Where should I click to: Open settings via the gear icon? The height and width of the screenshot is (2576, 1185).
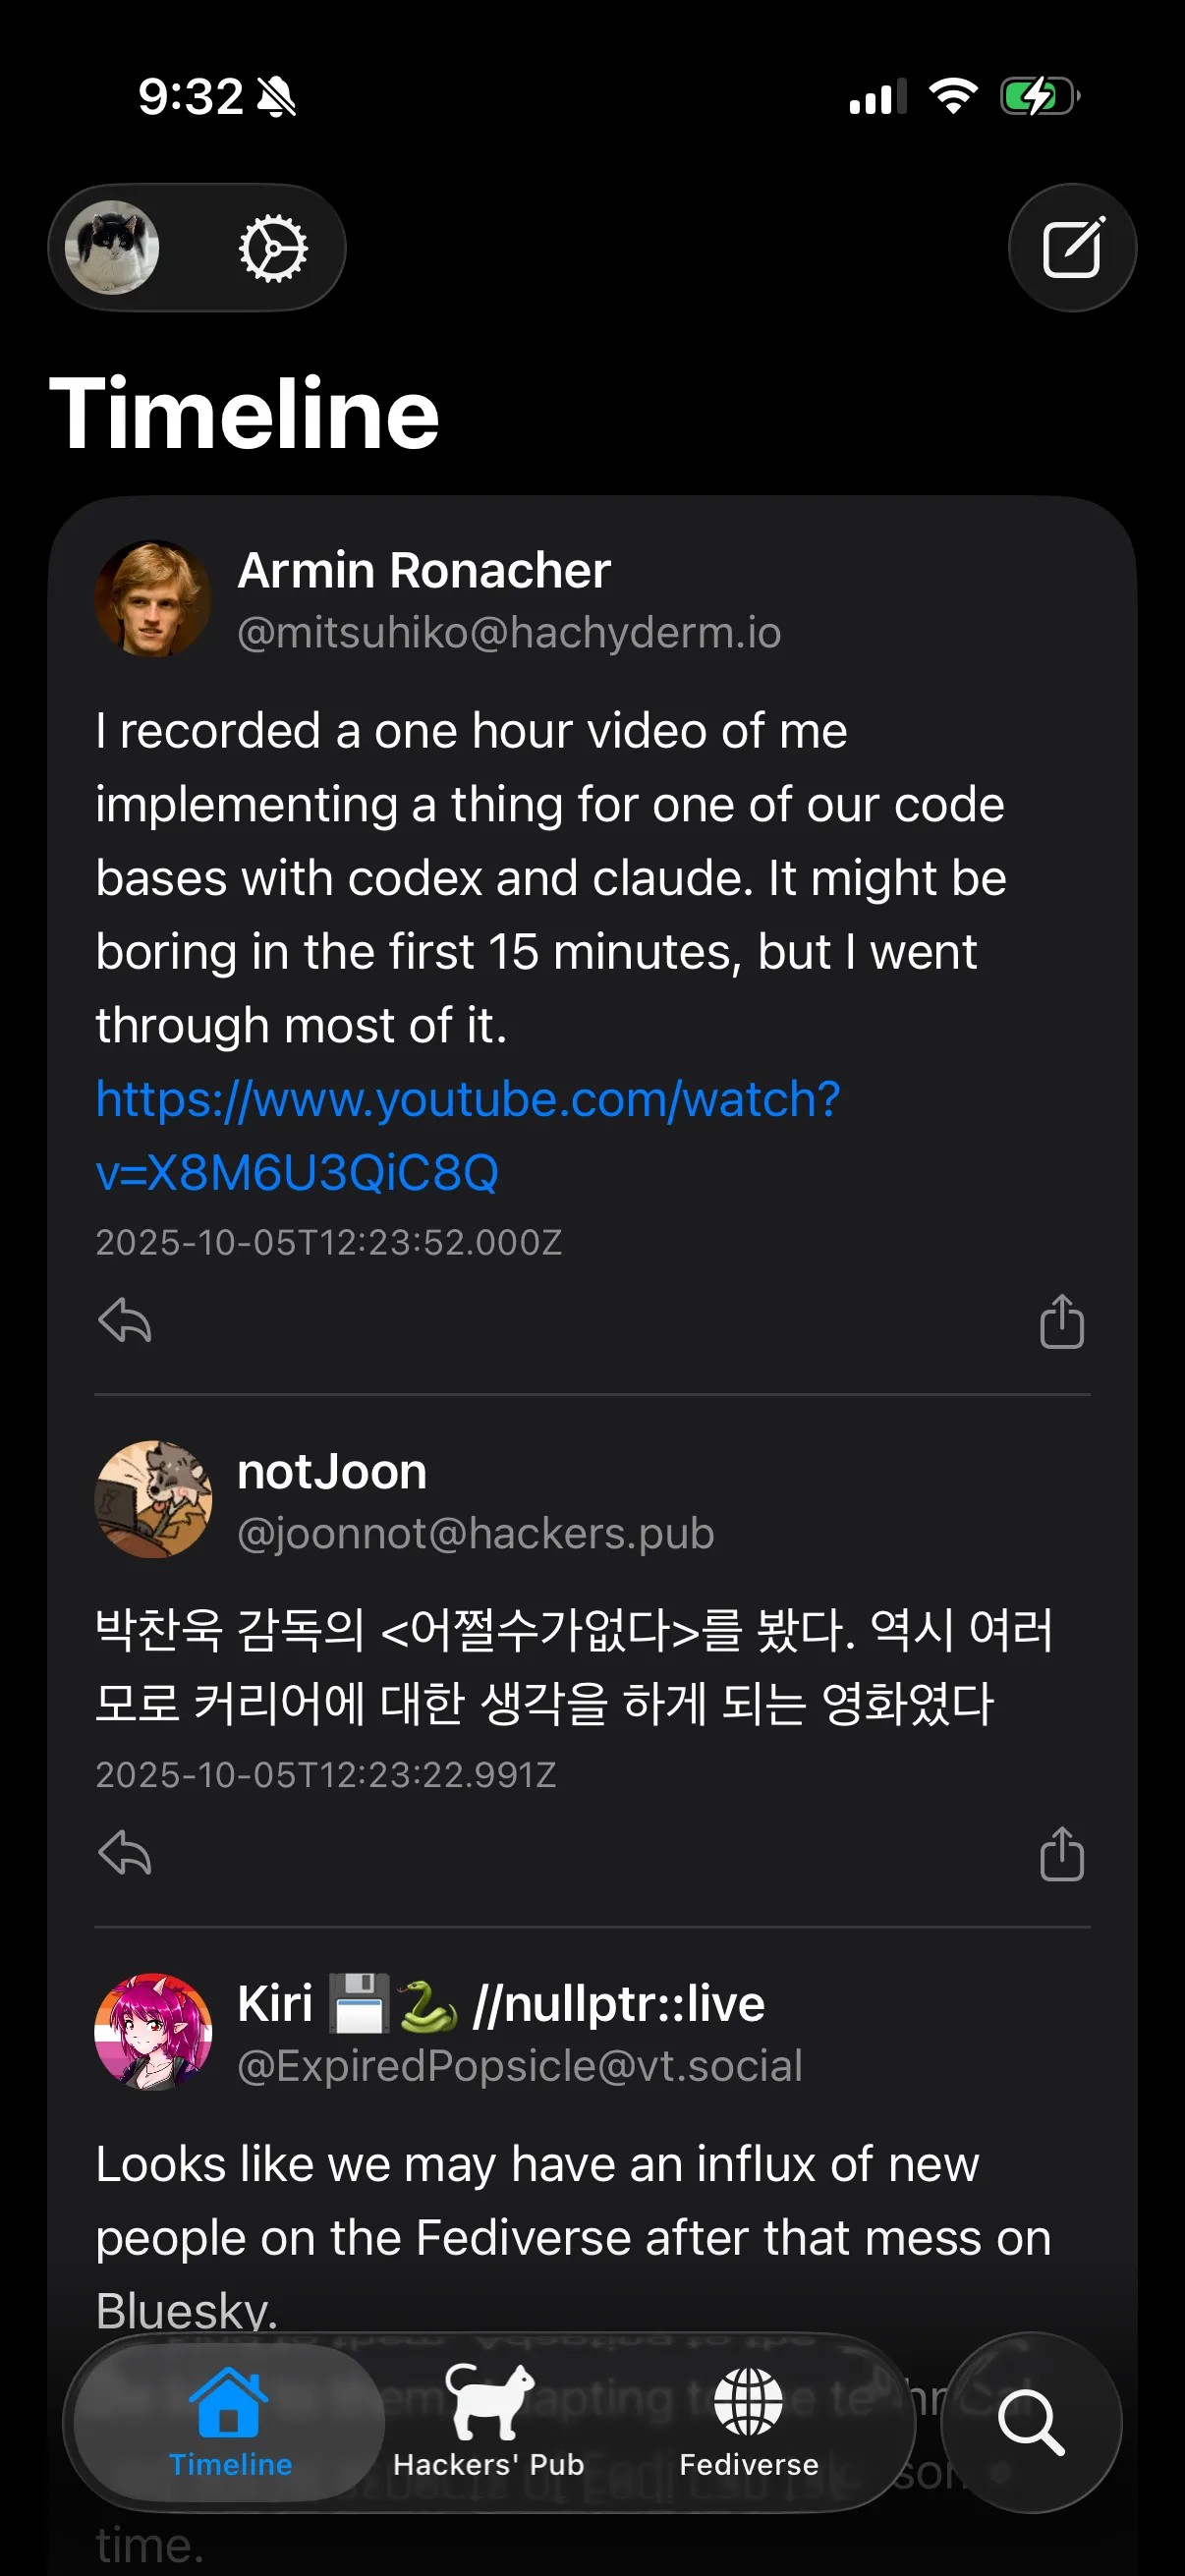click(272, 248)
